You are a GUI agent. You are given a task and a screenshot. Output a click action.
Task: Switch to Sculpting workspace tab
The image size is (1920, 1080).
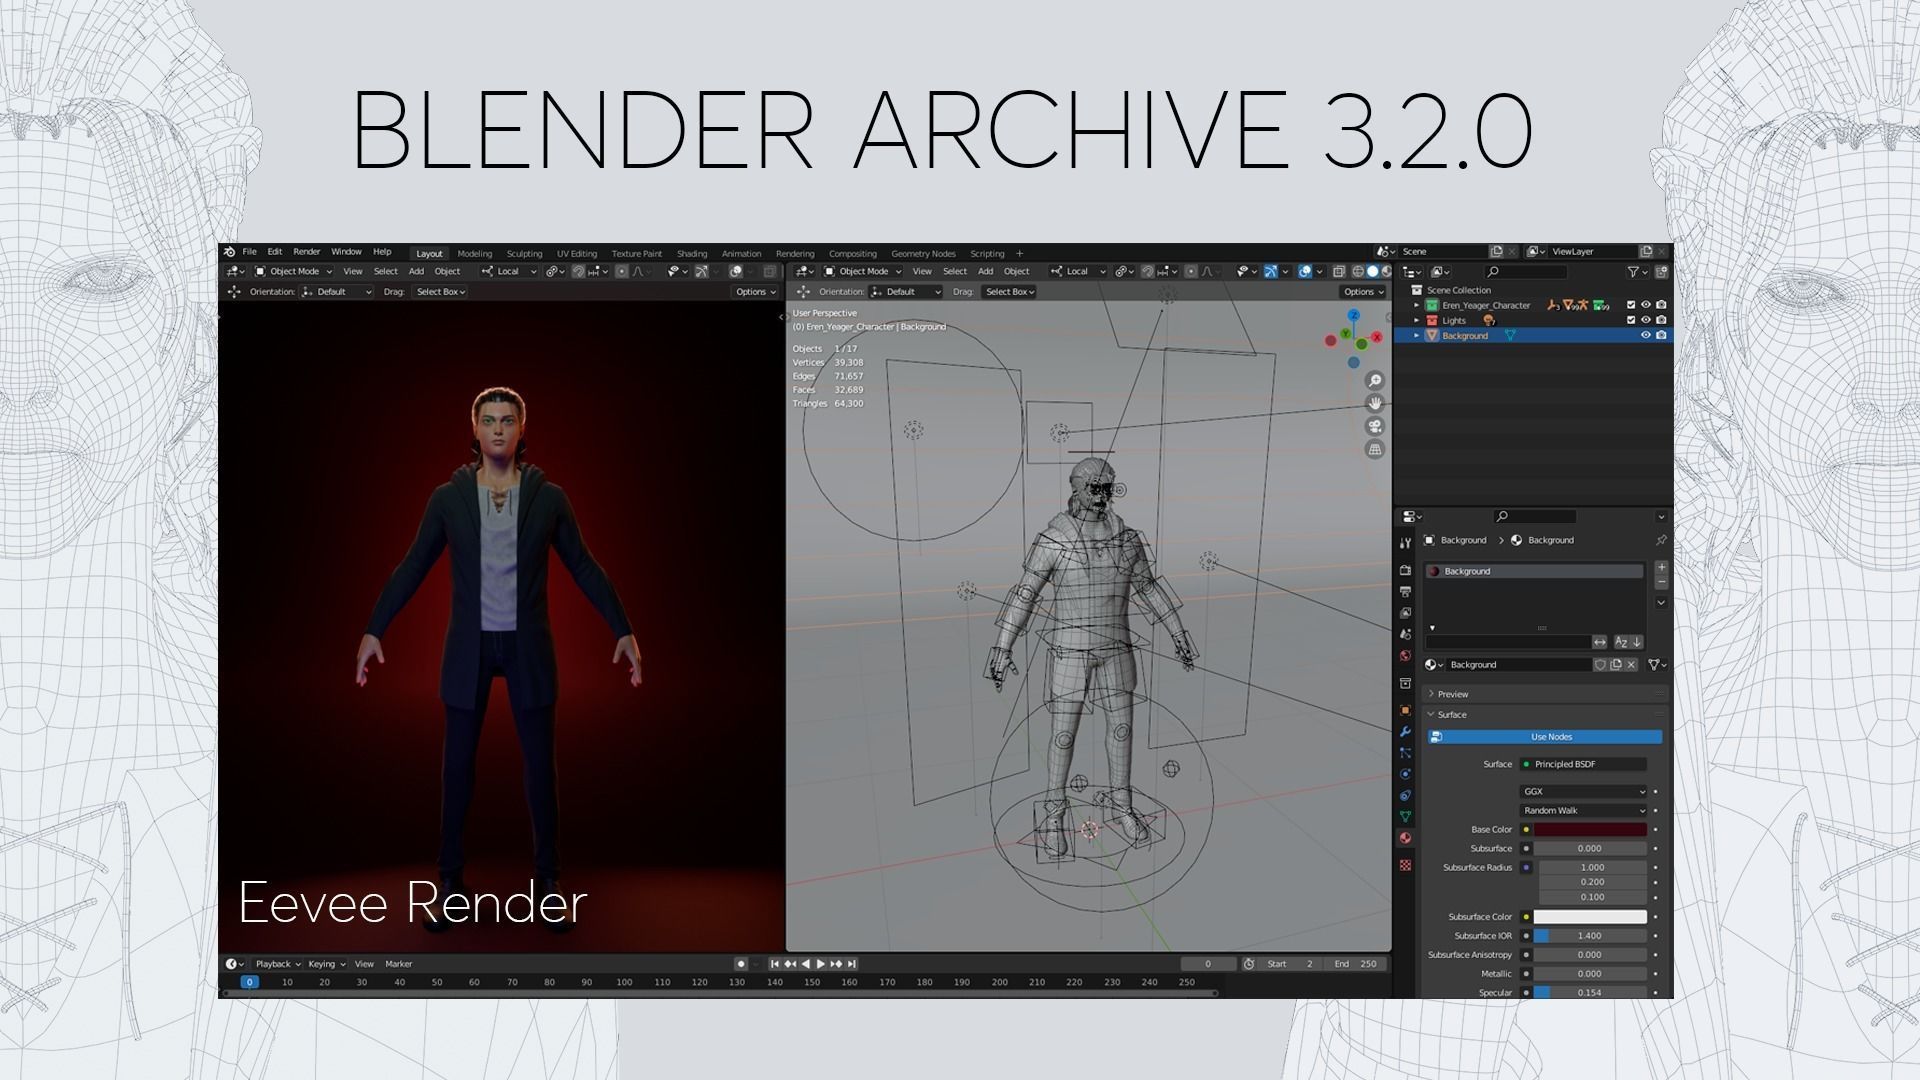tap(524, 254)
